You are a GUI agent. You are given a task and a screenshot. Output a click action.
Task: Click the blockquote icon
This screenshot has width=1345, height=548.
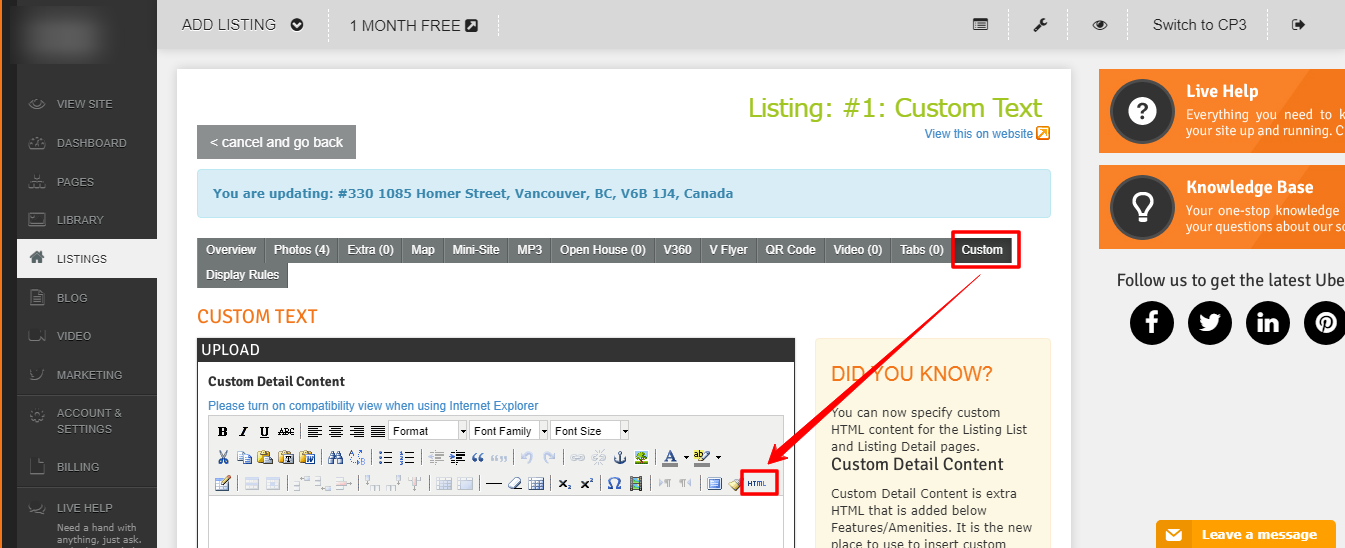478,458
